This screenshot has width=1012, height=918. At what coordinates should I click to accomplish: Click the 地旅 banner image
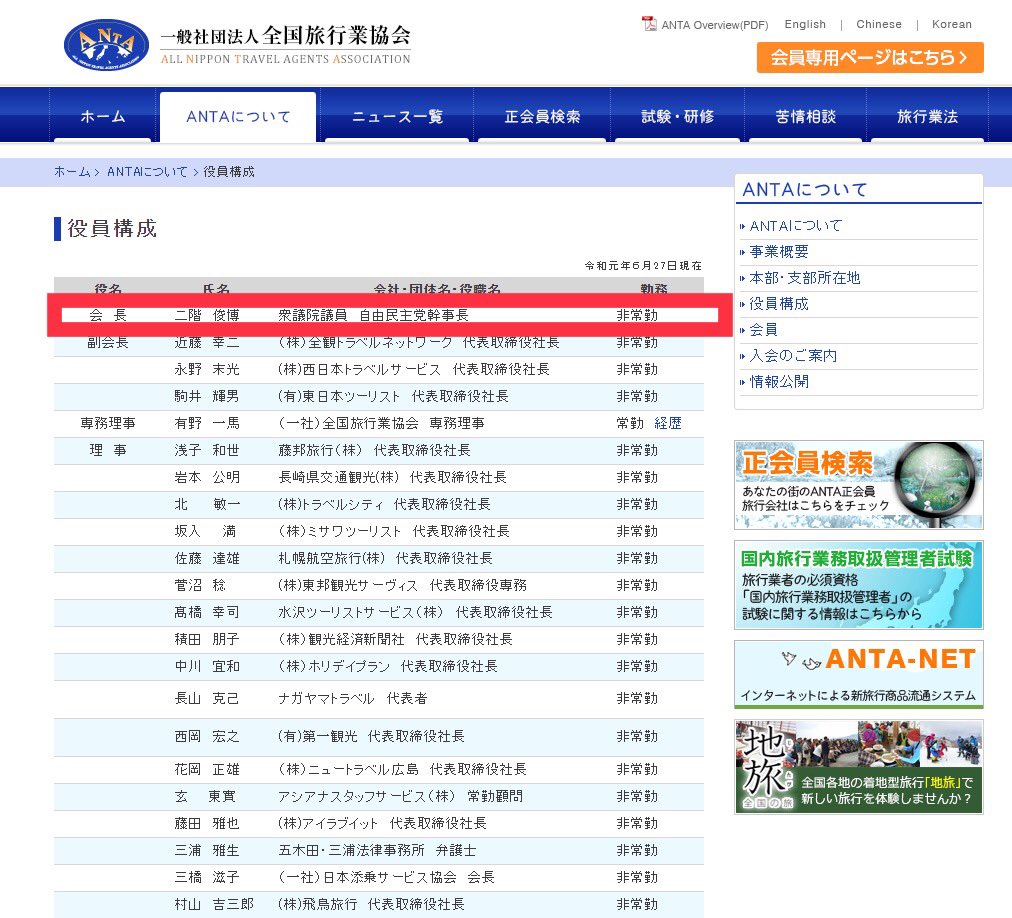[x=858, y=767]
